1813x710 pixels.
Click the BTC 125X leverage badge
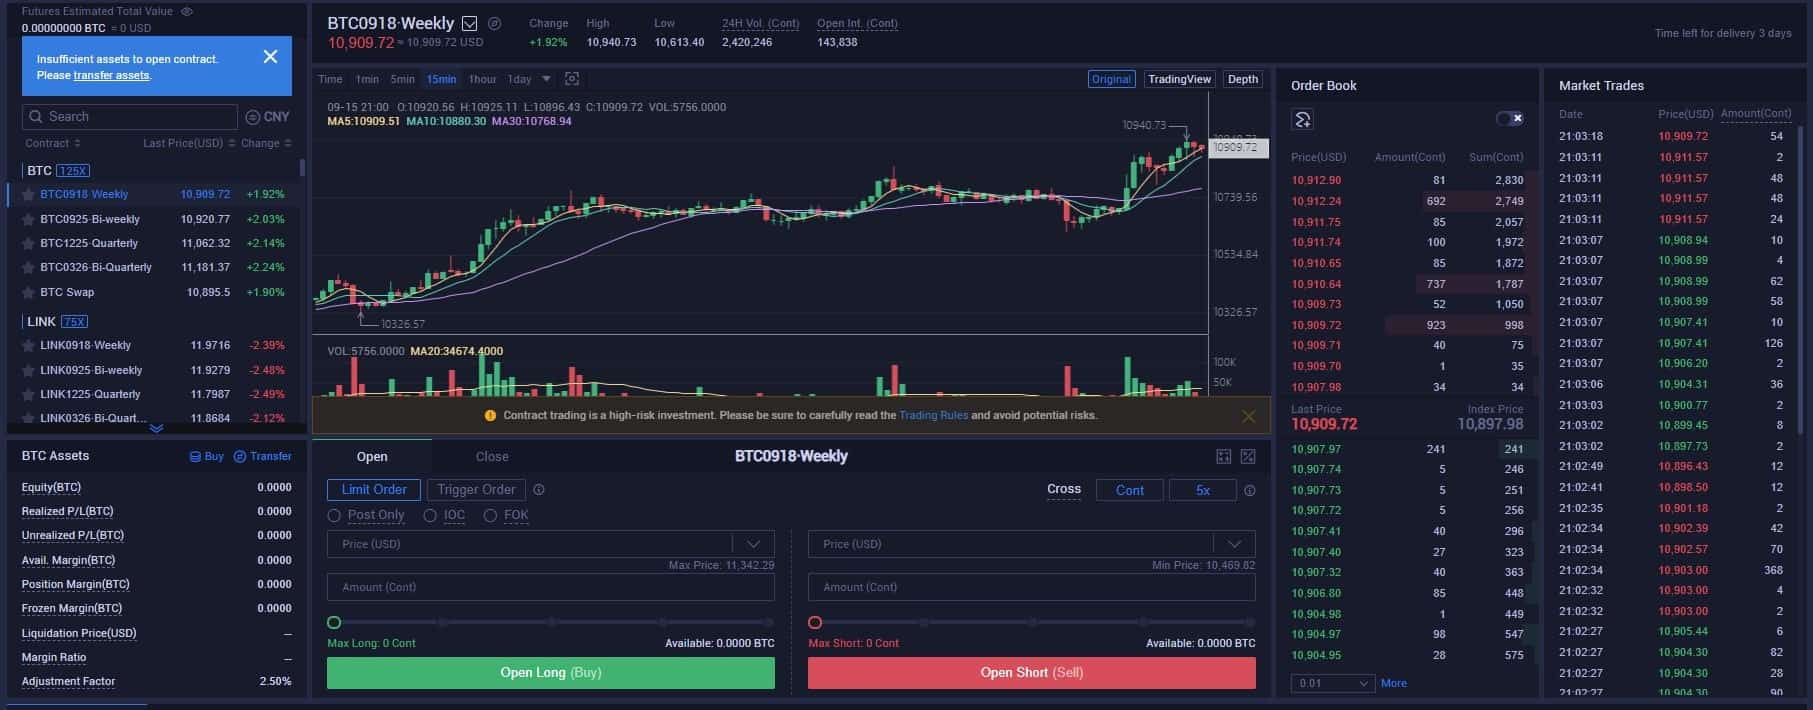[x=73, y=171]
